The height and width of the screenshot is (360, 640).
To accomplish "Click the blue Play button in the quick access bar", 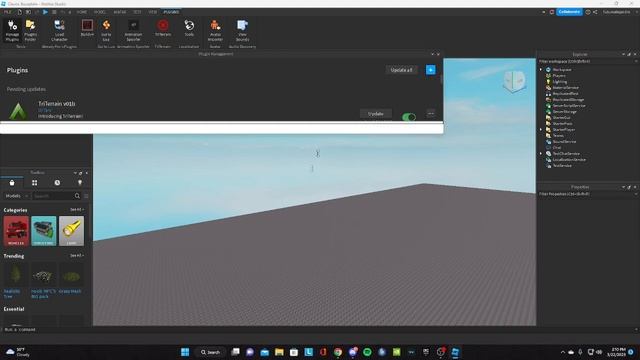I will point(45,12).
